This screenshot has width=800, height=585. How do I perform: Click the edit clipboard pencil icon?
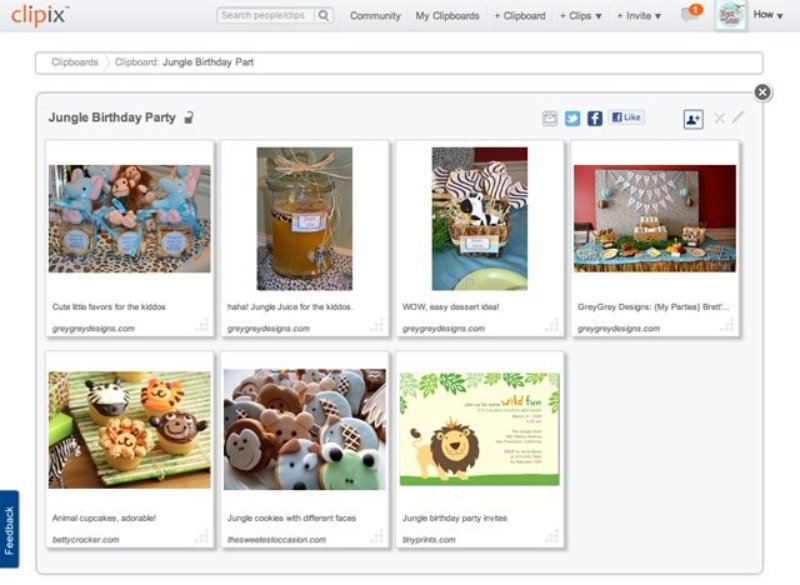point(739,117)
